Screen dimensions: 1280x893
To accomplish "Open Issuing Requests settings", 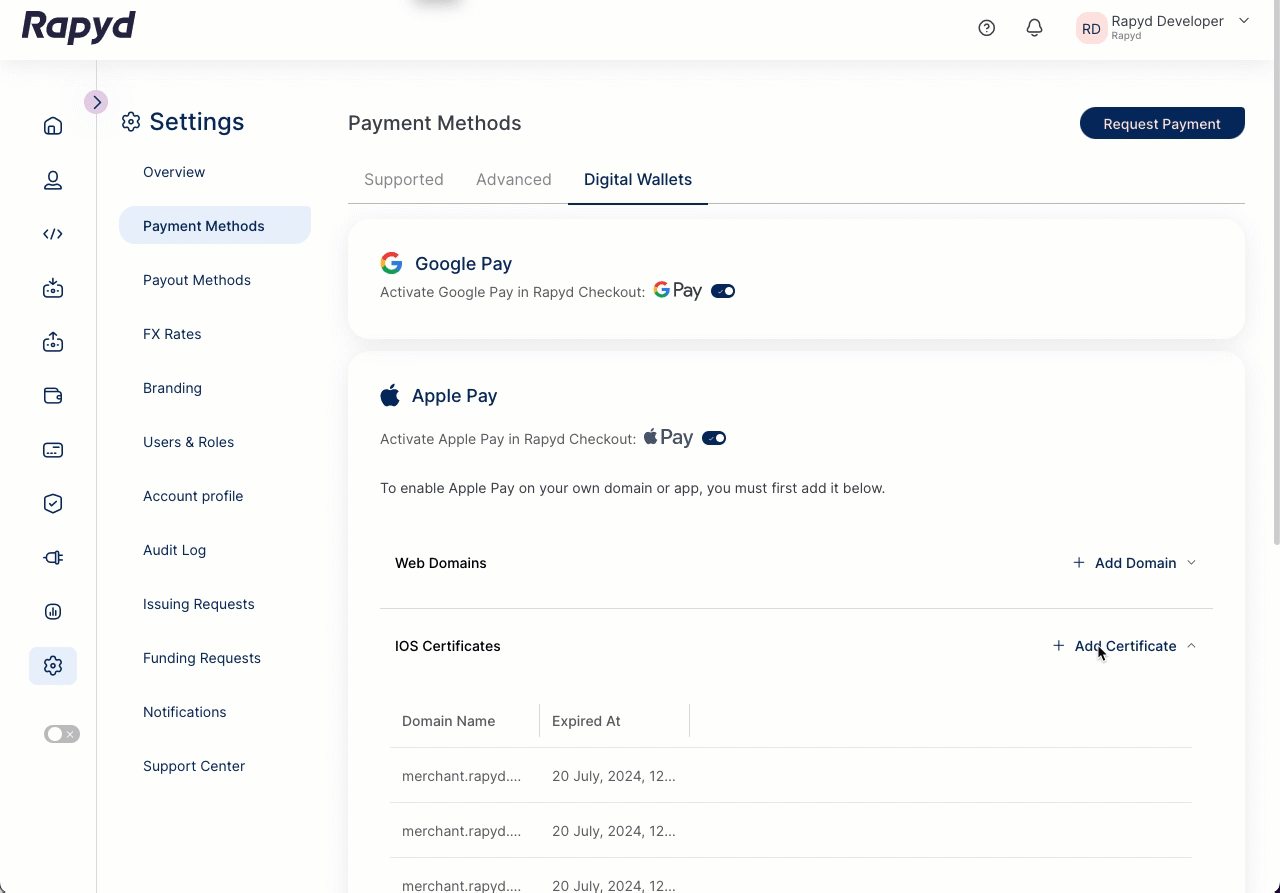I will point(199,604).
